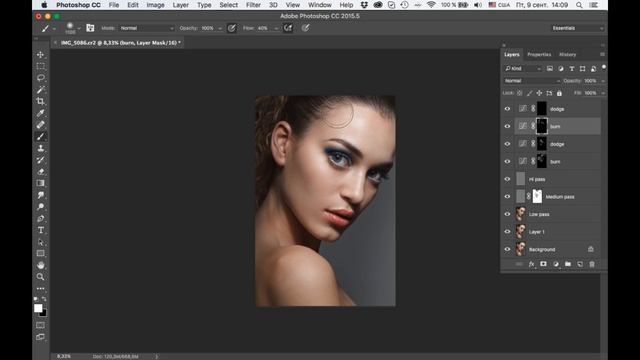Select the Path Selection tool
The image size is (640, 360).
[x=40, y=242]
